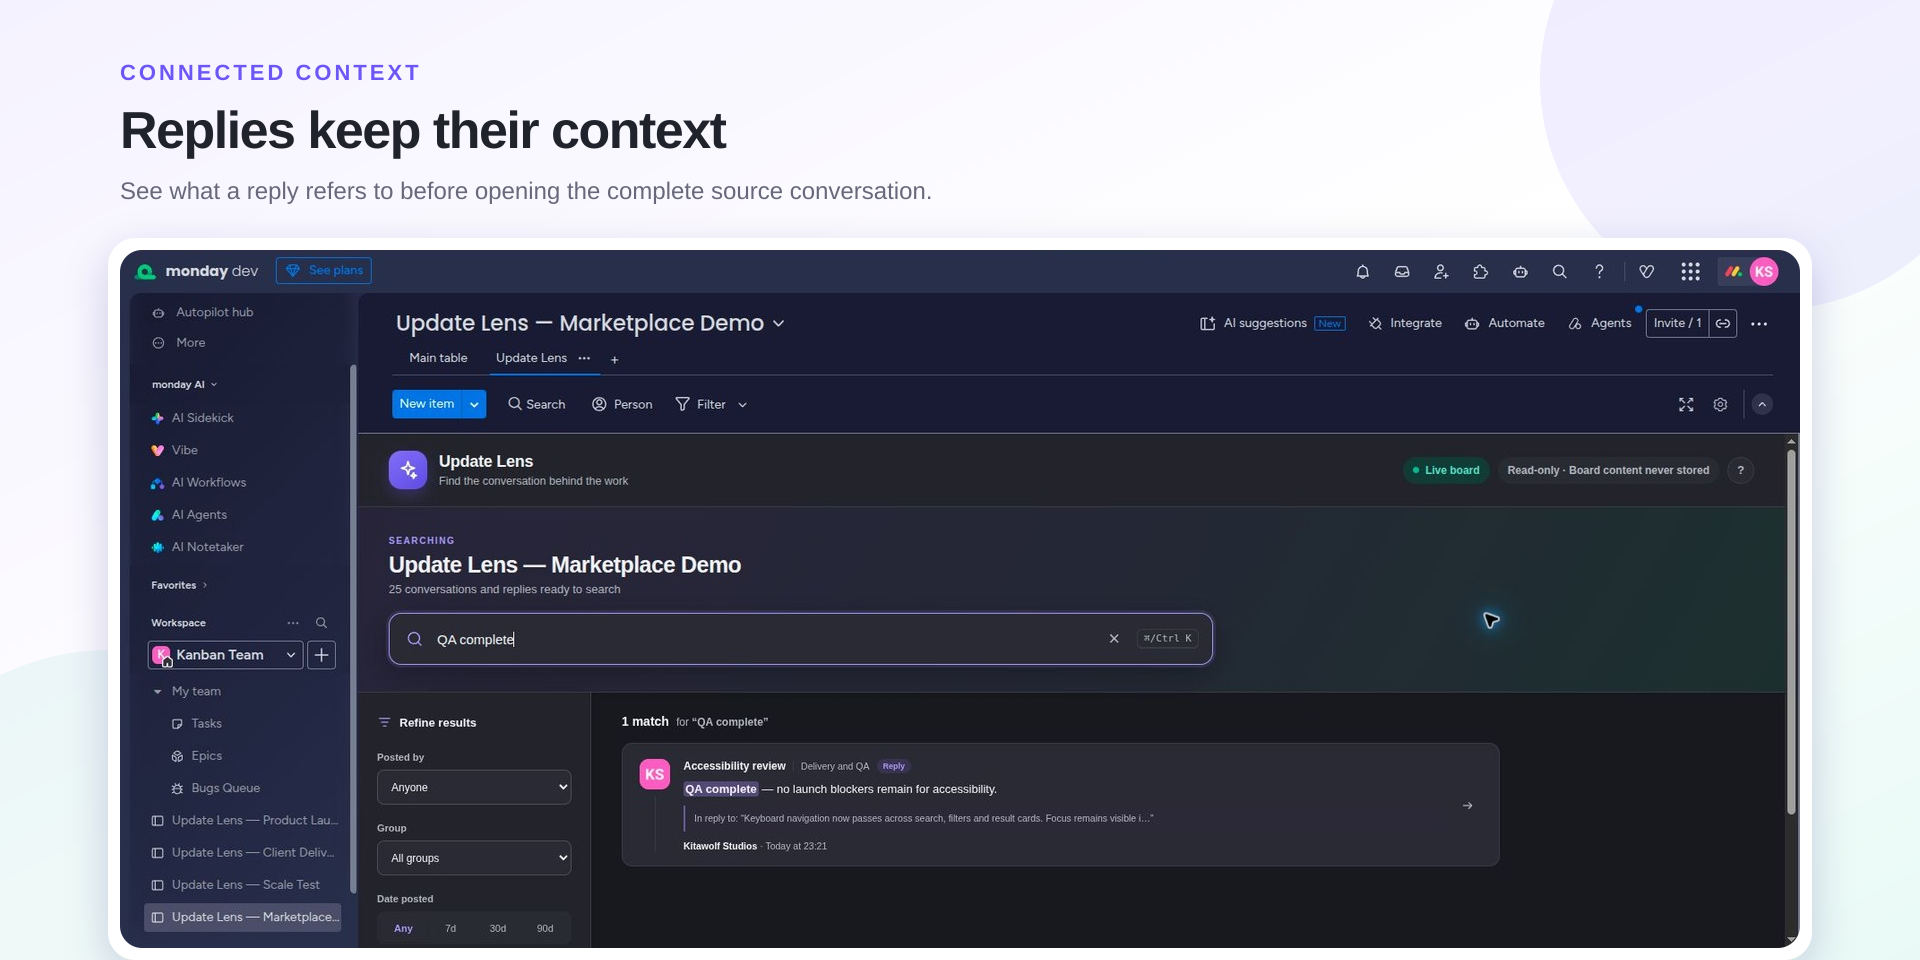
Task: Click the monday dev logo
Action: 197,271
